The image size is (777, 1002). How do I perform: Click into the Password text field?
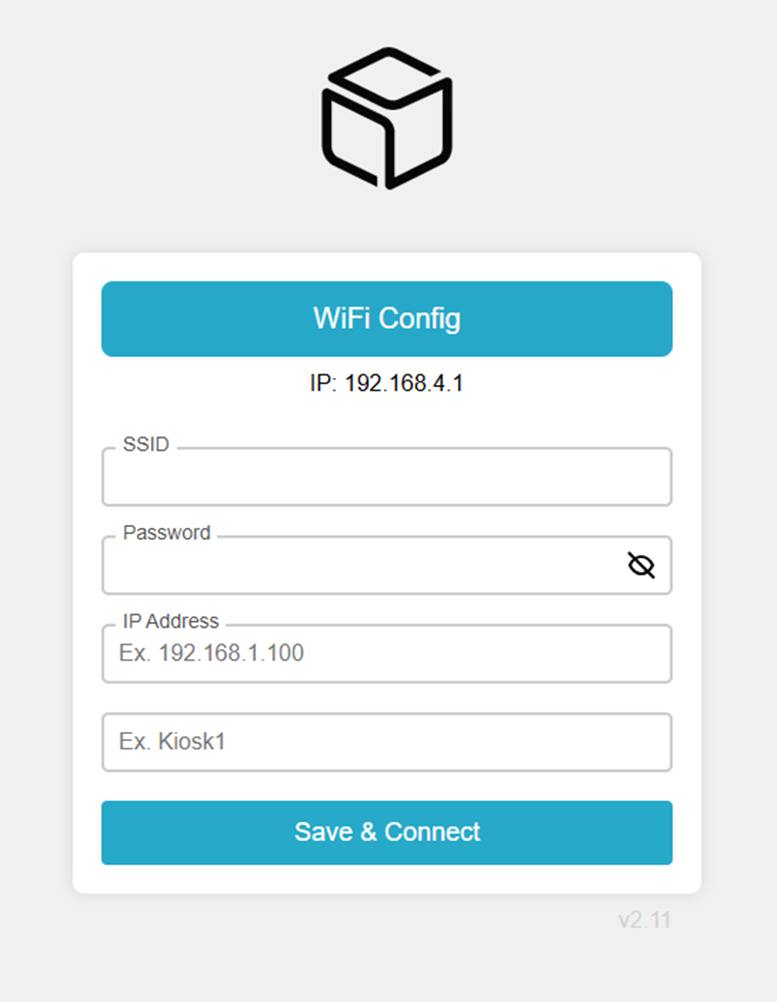pos(360,567)
